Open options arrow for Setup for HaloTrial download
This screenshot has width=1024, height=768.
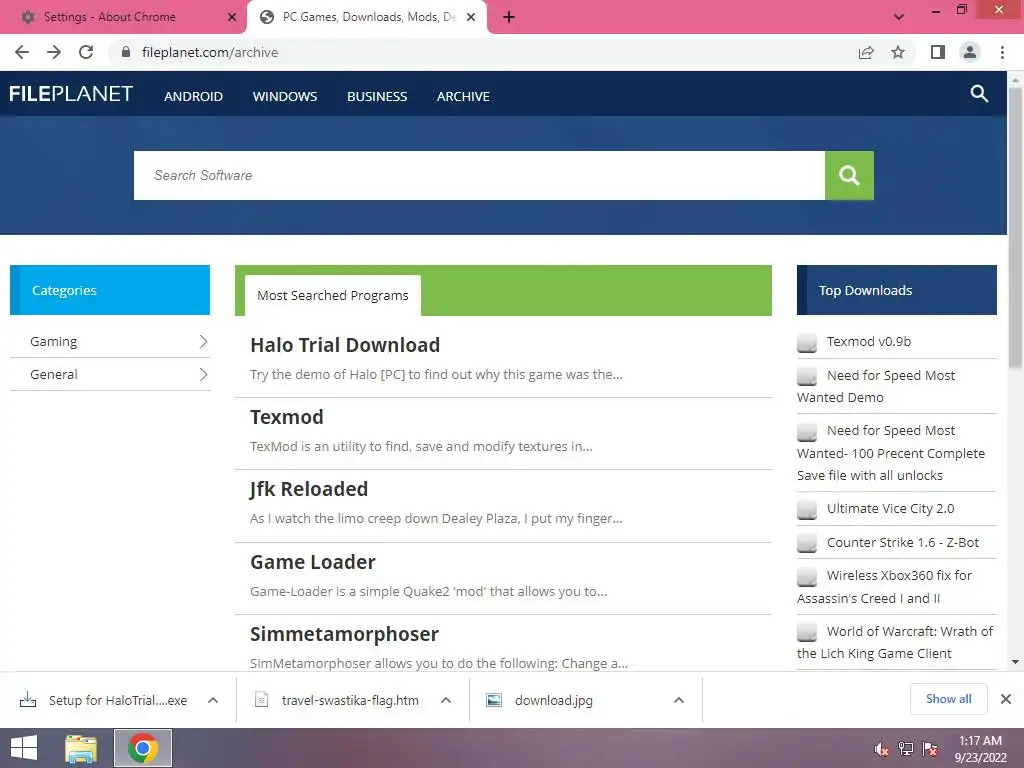[213, 700]
